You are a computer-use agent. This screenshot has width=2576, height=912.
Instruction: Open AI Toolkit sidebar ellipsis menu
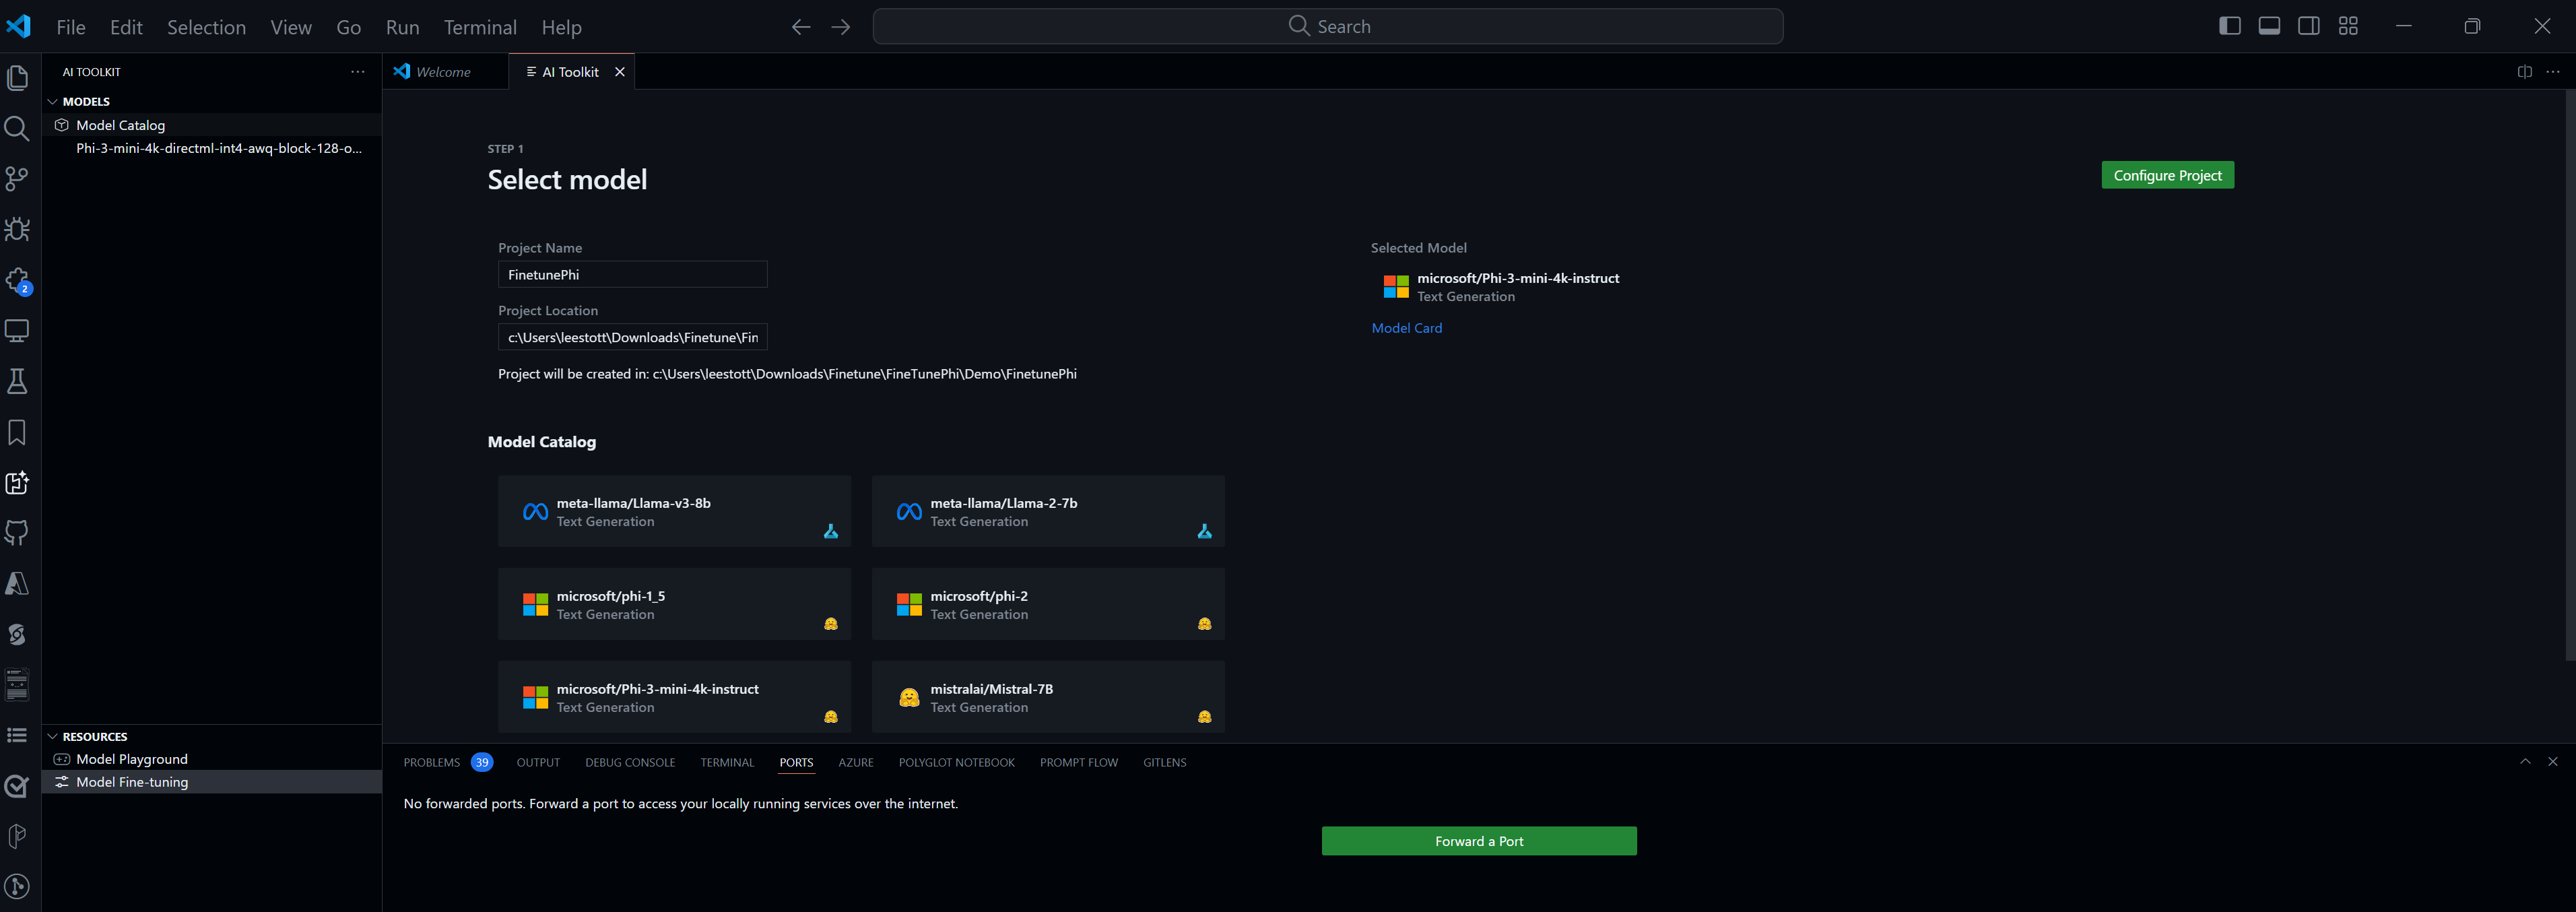point(358,72)
